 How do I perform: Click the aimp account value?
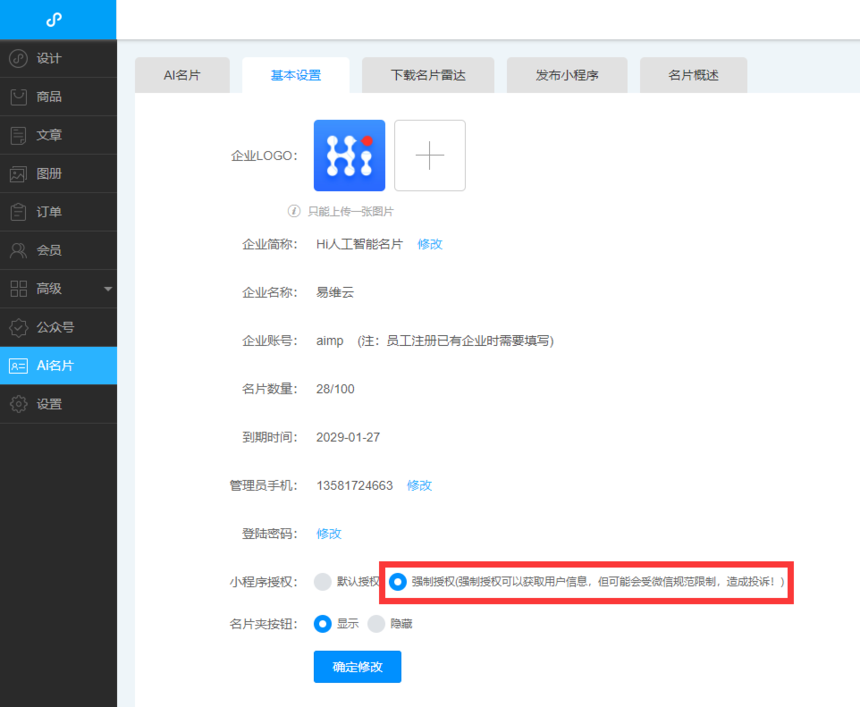tap(330, 341)
